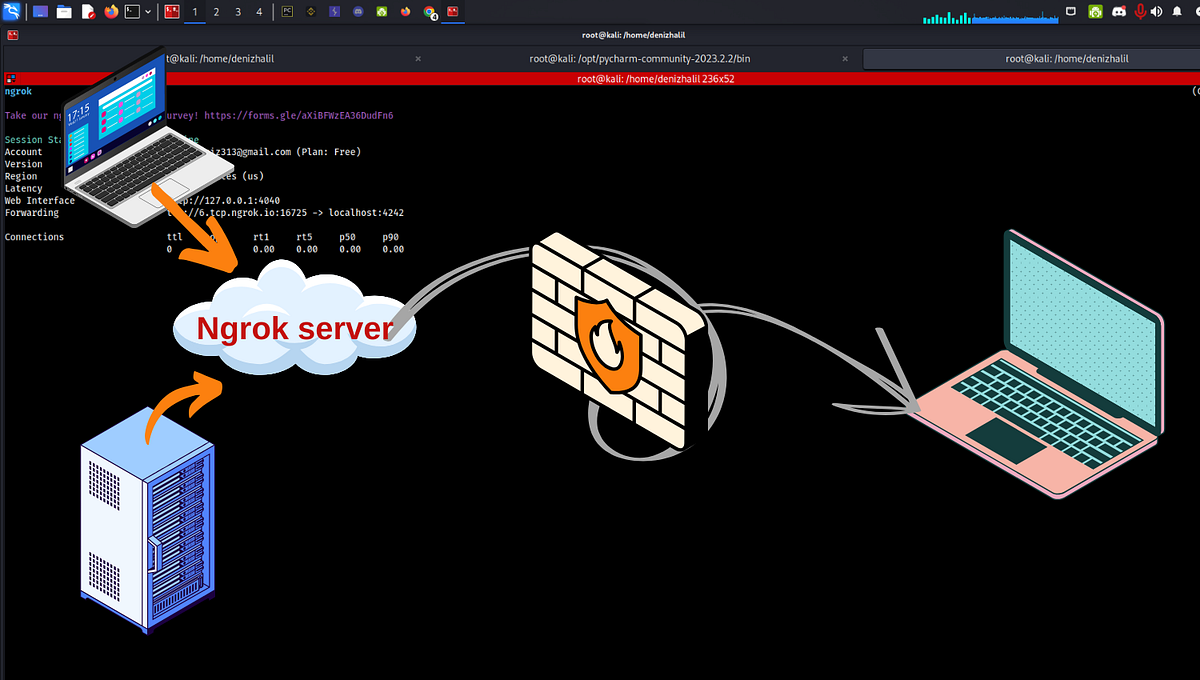Viewport: 1200px width, 680px height.
Task: Click the red alert icon in the taskbar
Action: point(172,11)
